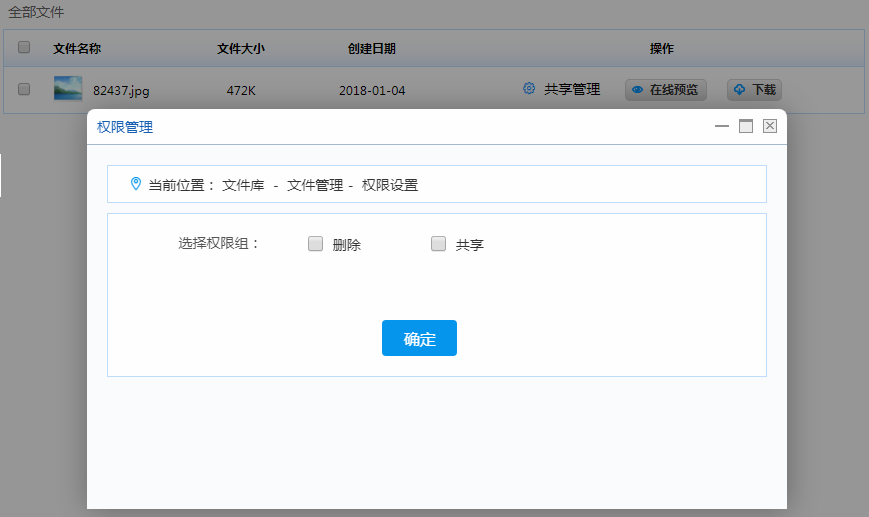Open the 共享管理 link

click(572, 89)
